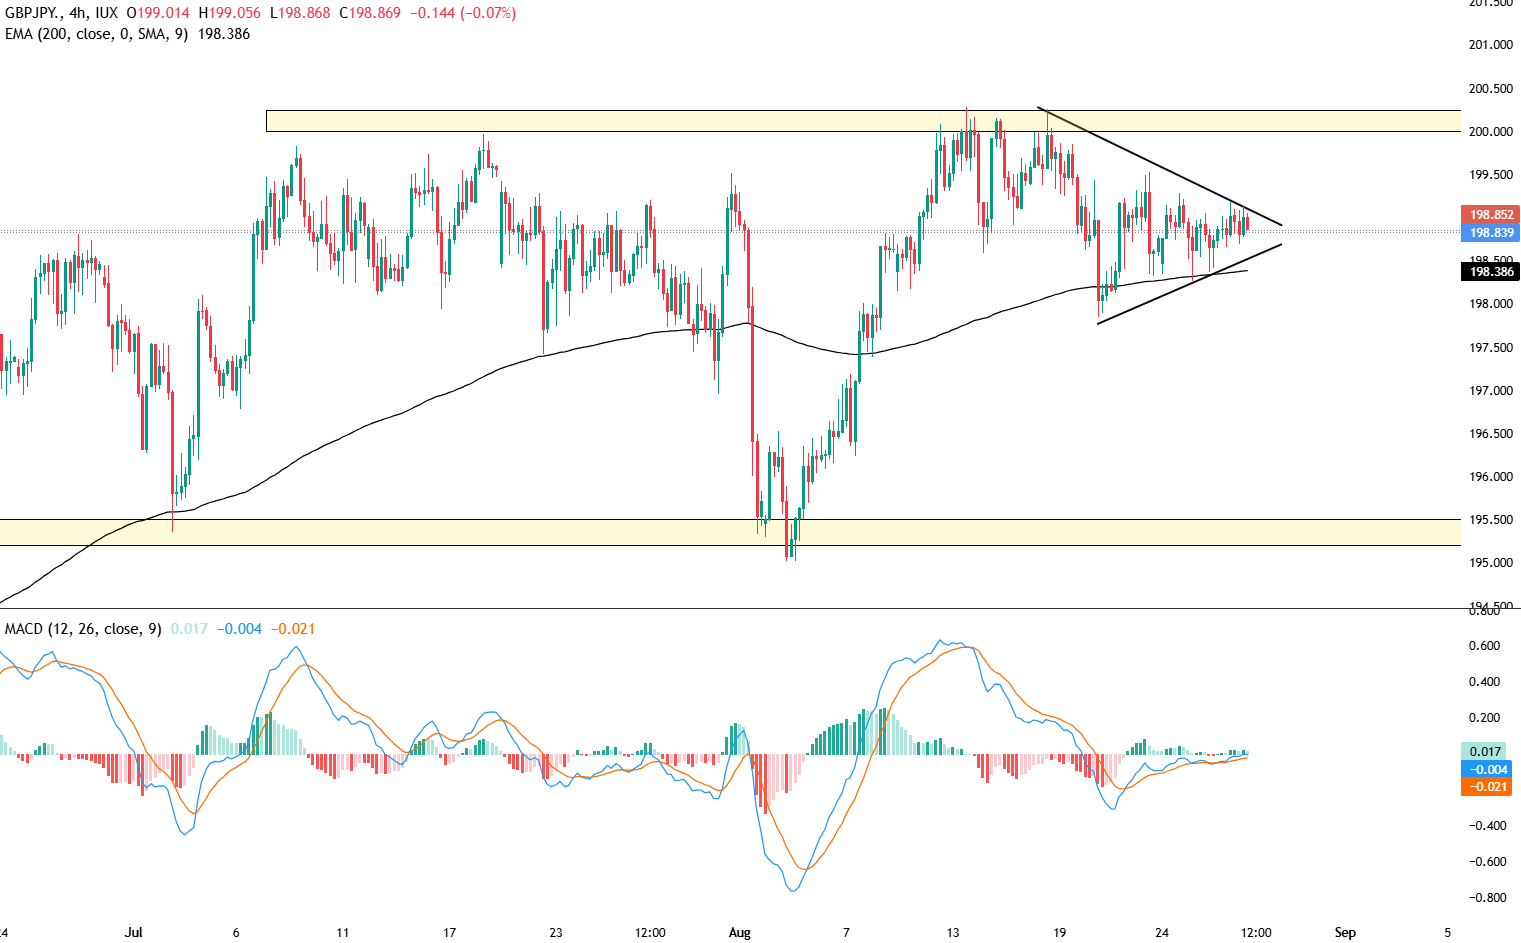
Task: Click the blue 198.839 last-price label
Action: tap(1492, 233)
